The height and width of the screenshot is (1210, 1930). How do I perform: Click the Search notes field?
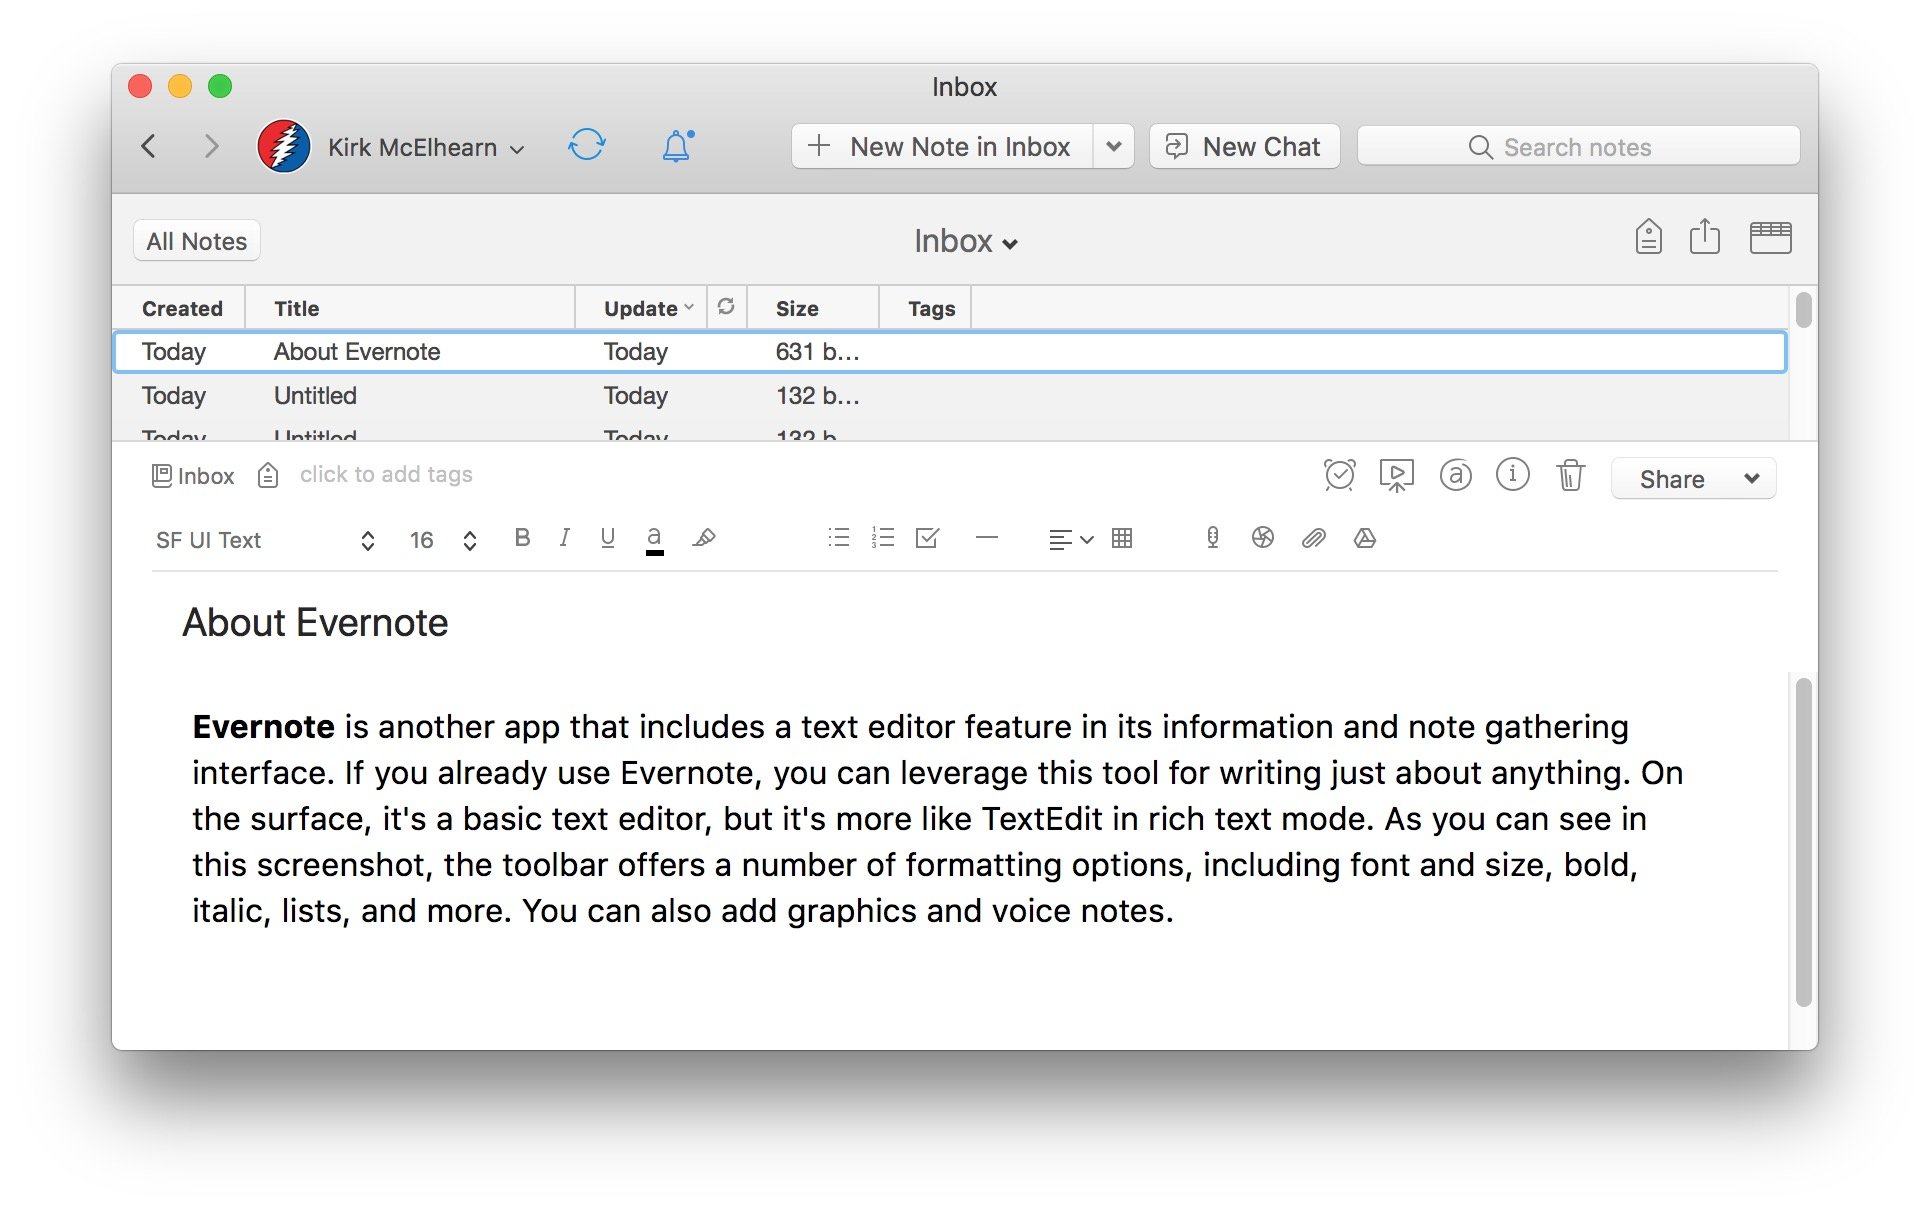(x=1578, y=147)
